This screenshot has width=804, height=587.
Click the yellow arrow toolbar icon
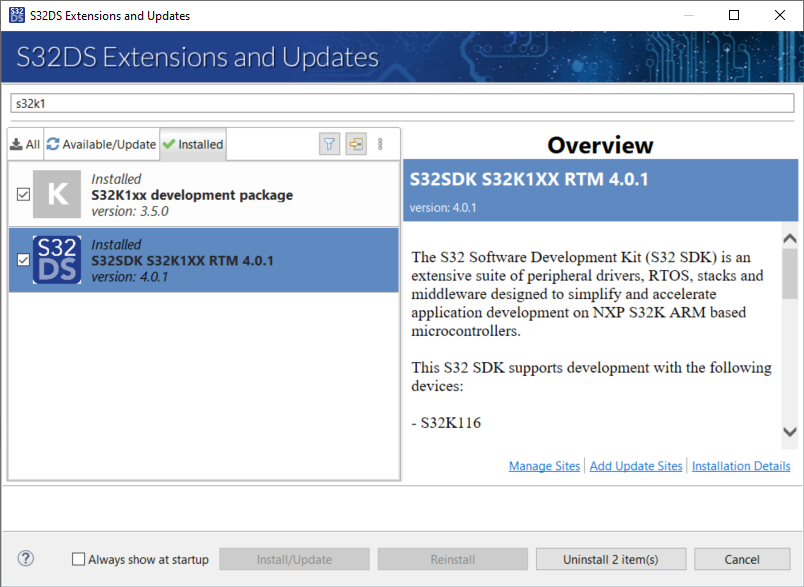click(355, 144)
